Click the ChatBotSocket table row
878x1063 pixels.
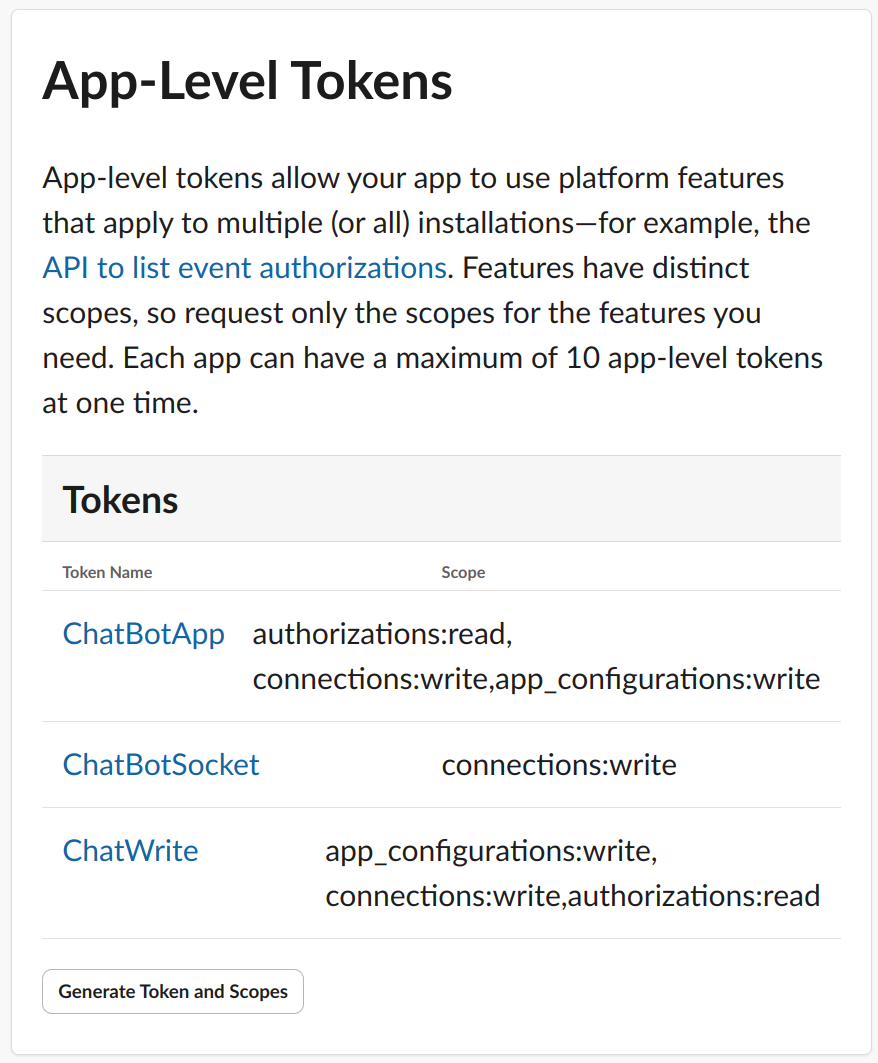pyautogui.click(x=441, y=765)
